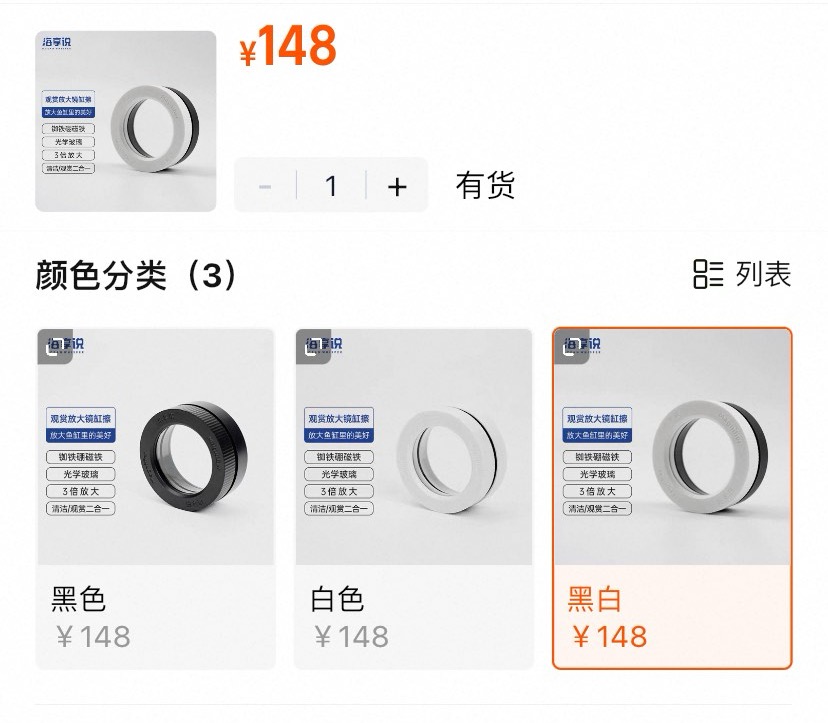This screenshot has height=723, width=828.
Task: Select the 白色 color option label
Action: [337, 599]
